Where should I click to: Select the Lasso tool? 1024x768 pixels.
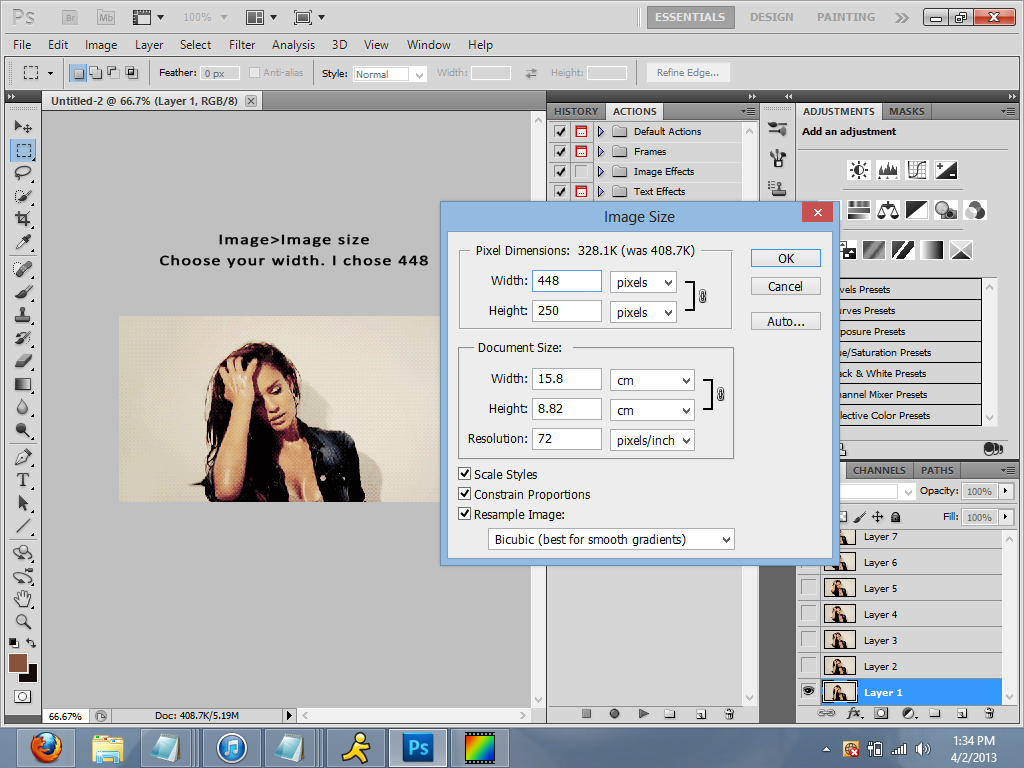23,172
